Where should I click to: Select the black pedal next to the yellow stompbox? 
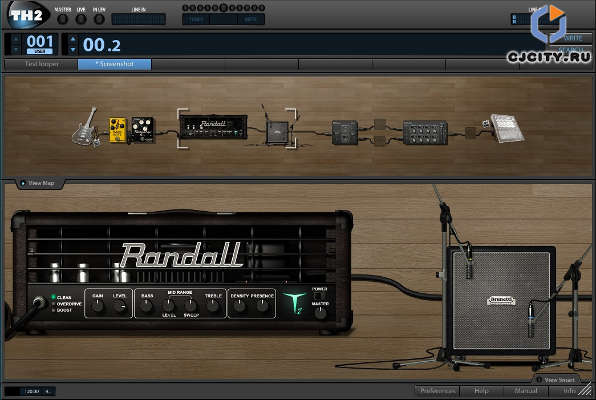point(142,130)
